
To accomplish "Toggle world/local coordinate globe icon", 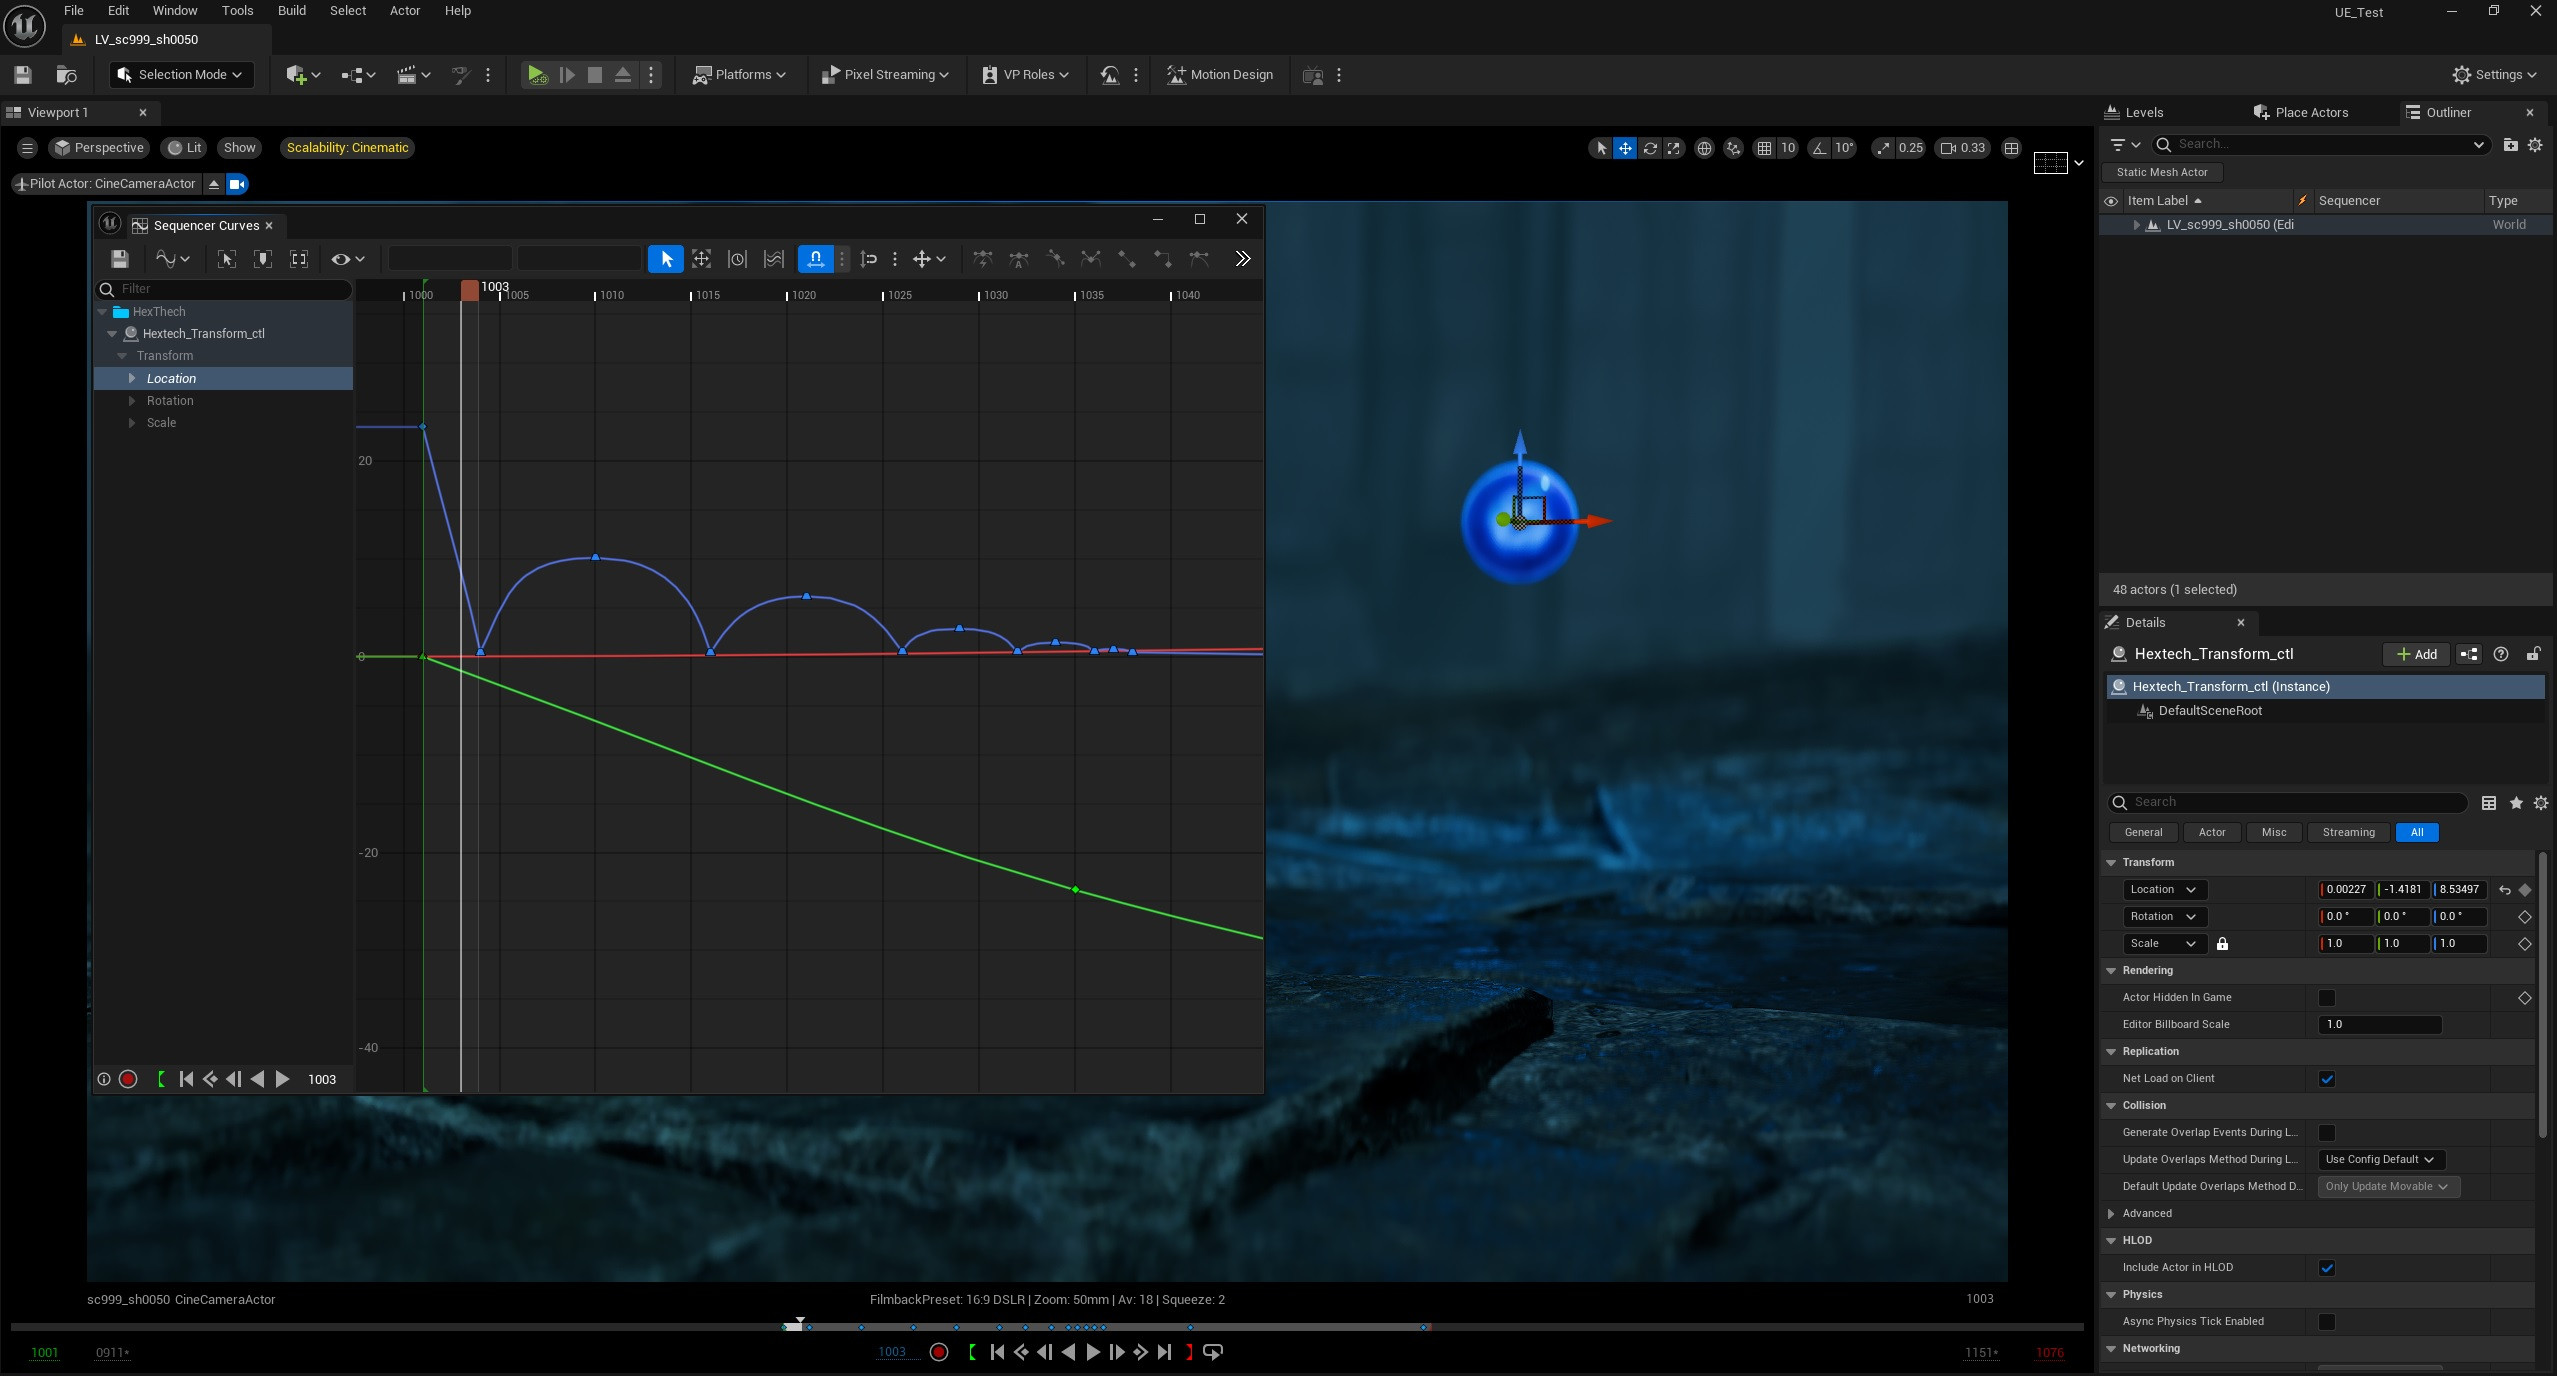I will coord(1704,148).
